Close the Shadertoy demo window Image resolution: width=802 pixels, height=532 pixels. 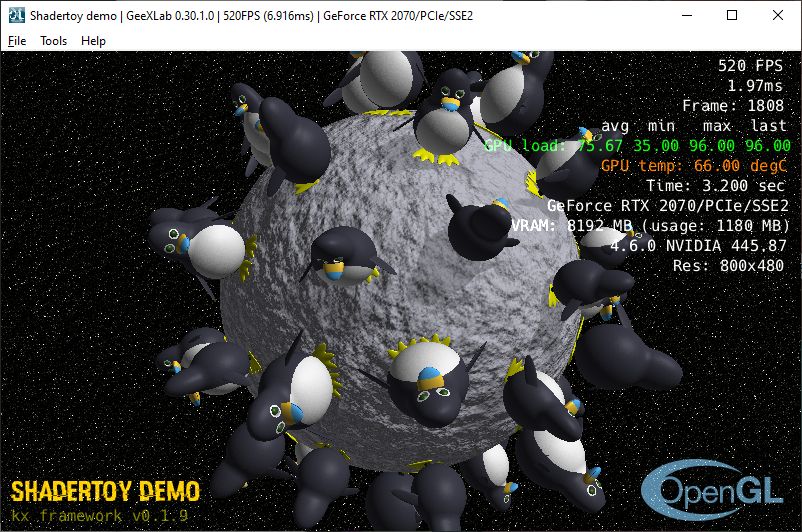pos(777,15)
